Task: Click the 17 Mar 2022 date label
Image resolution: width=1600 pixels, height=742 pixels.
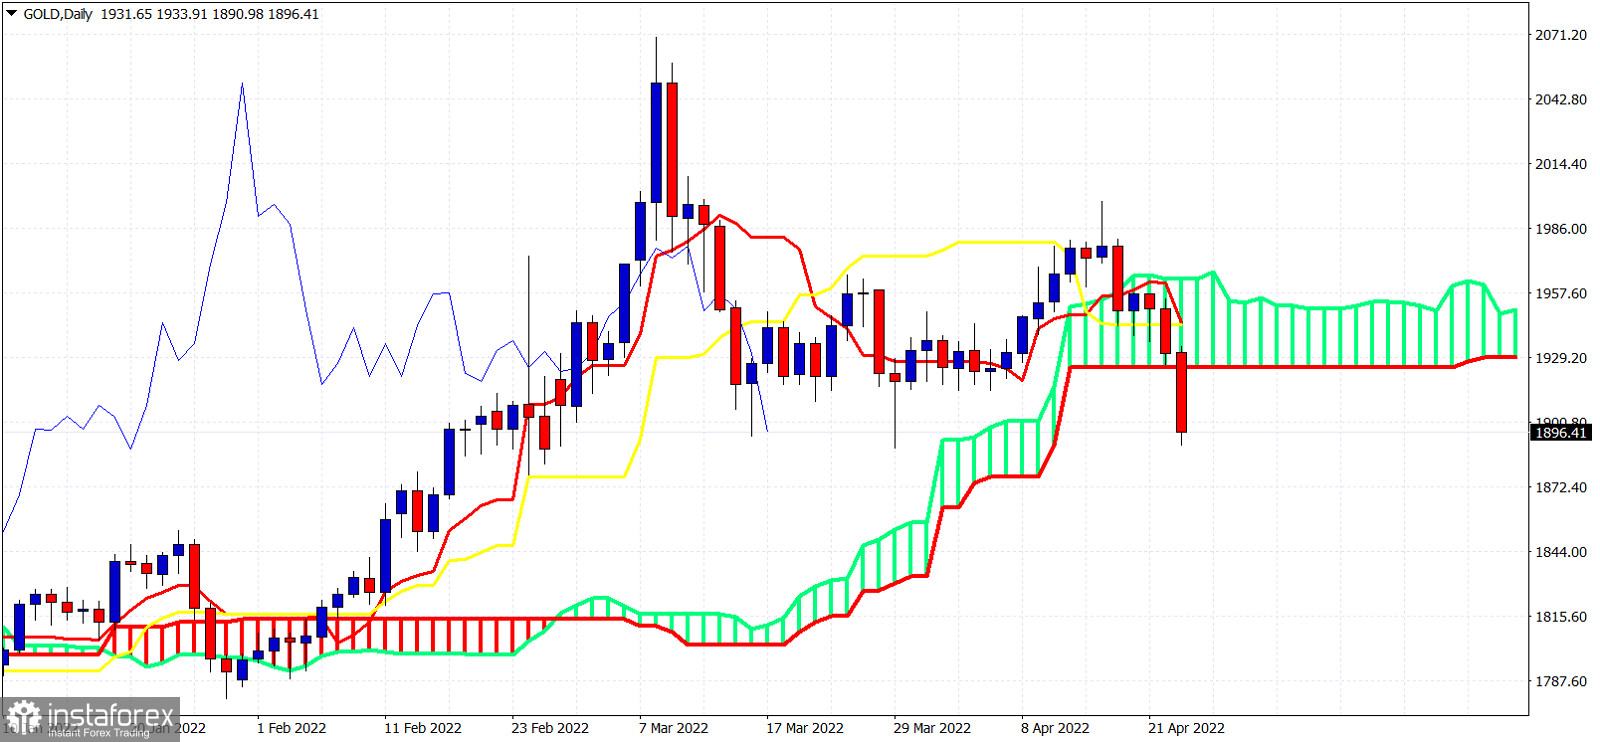Action: 805,728
